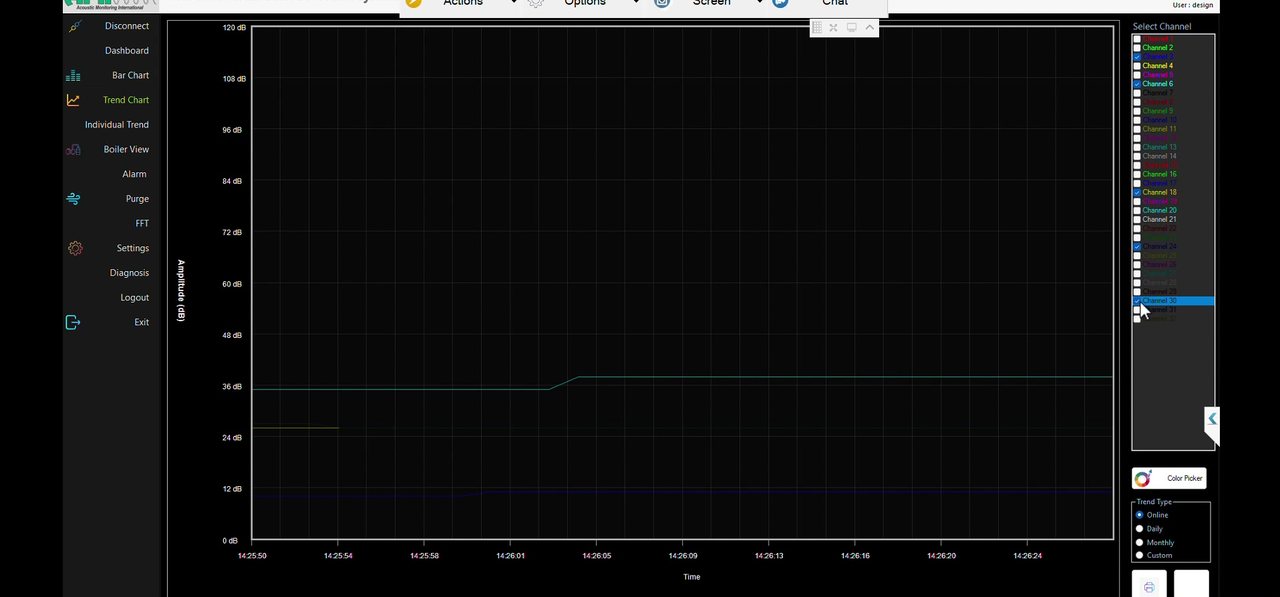Uncheck the Channel 18 checkbox
This screenshot has width=1280, height=597.
click(1137, 192)
